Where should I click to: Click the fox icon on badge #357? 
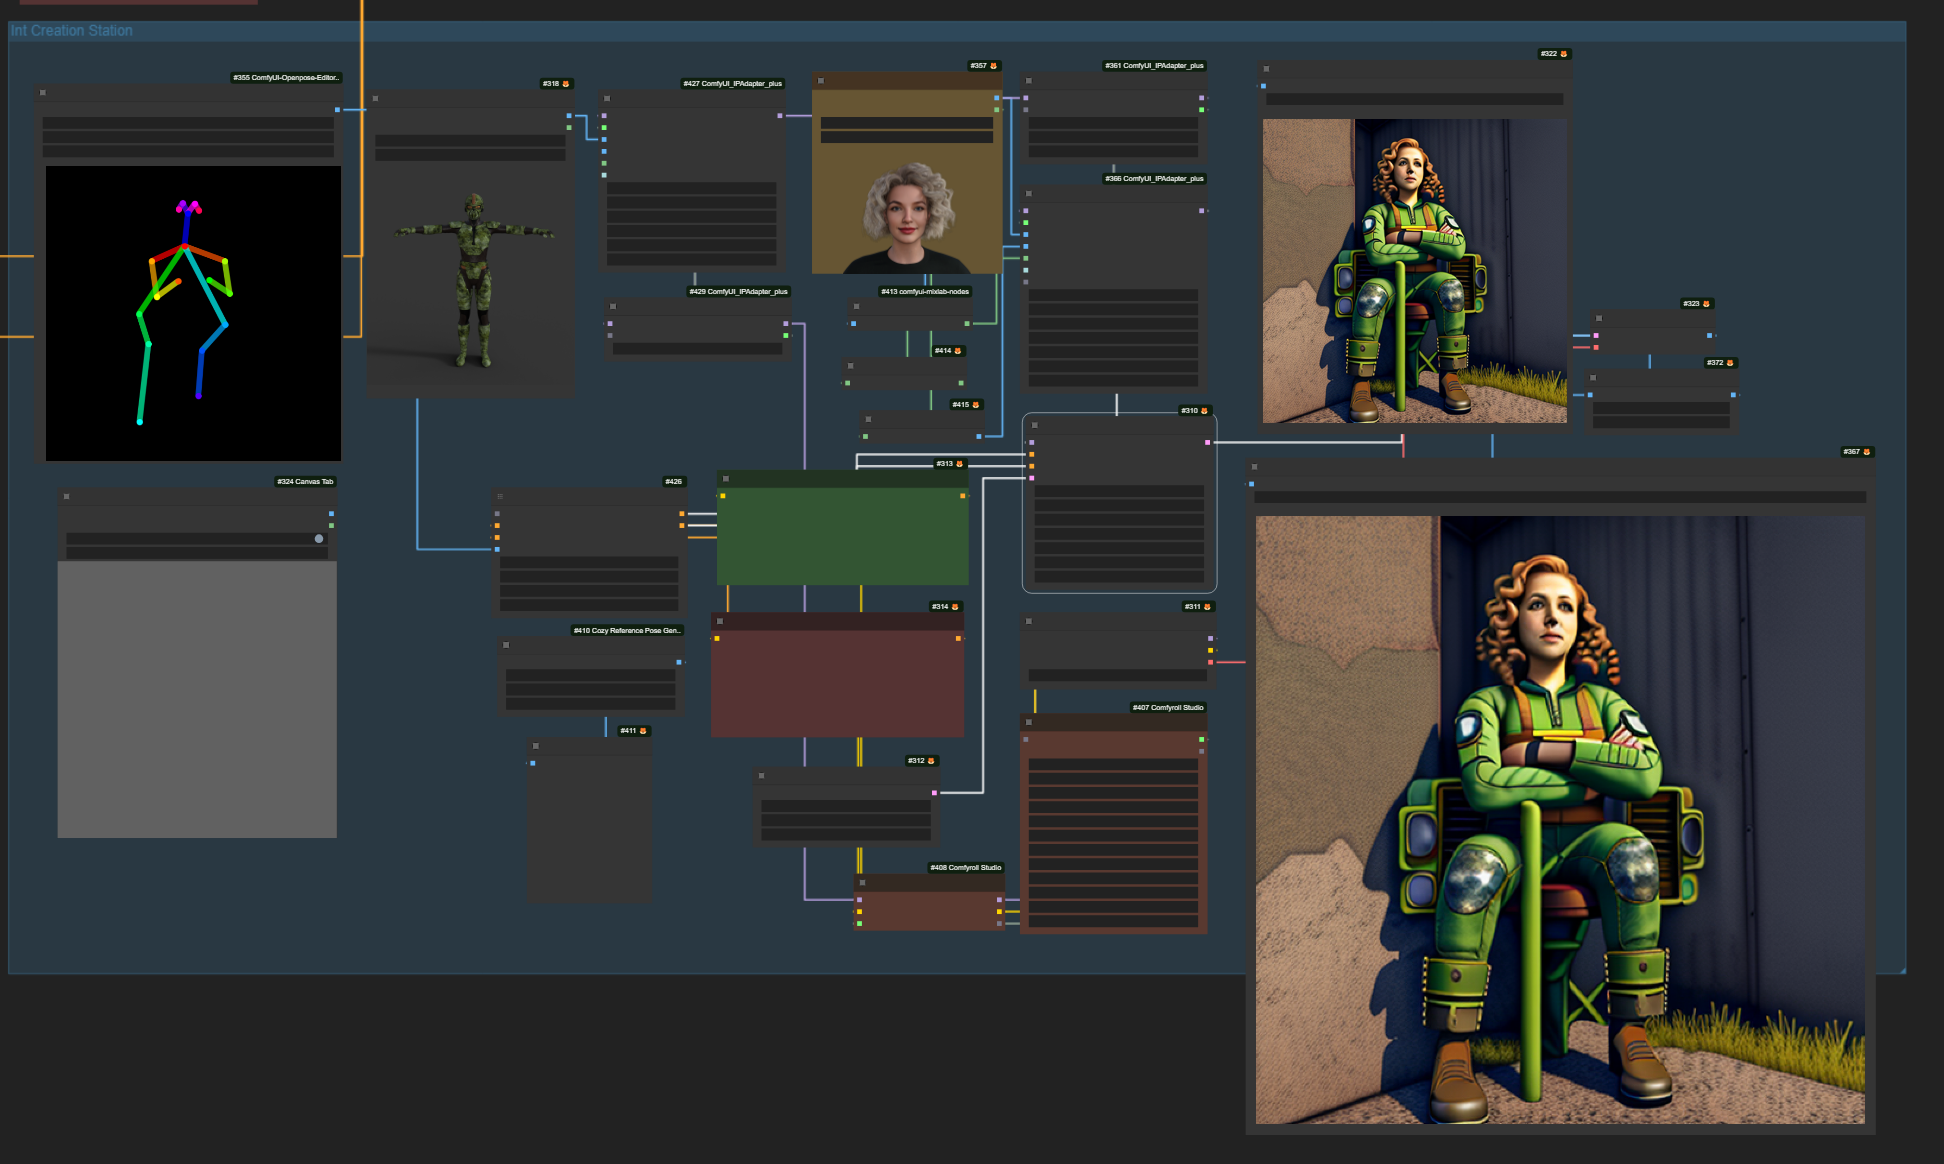(993, 66)
